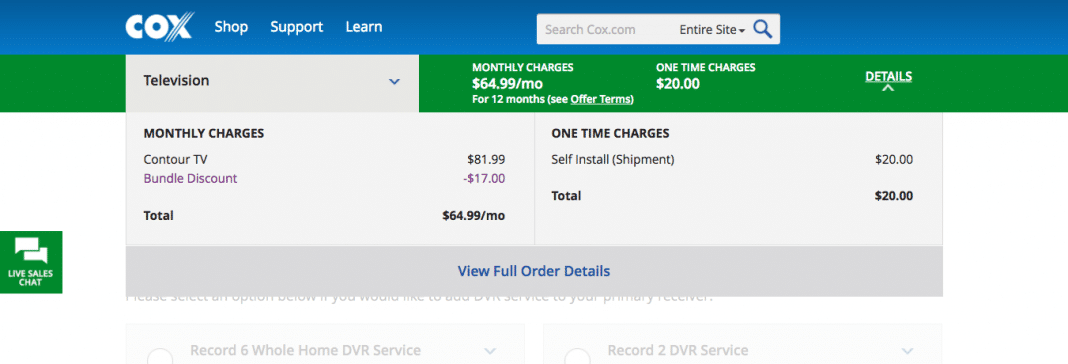Click View Full Order Details

click(x=534, y=271)
